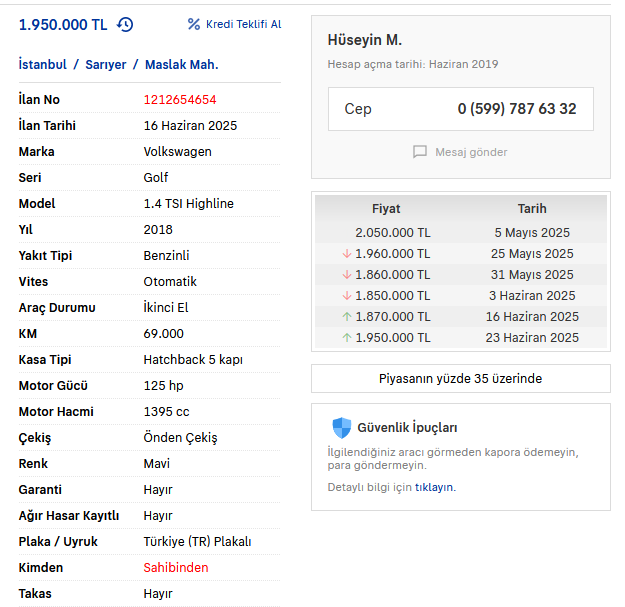Click the Golf series value

[156, 178]
